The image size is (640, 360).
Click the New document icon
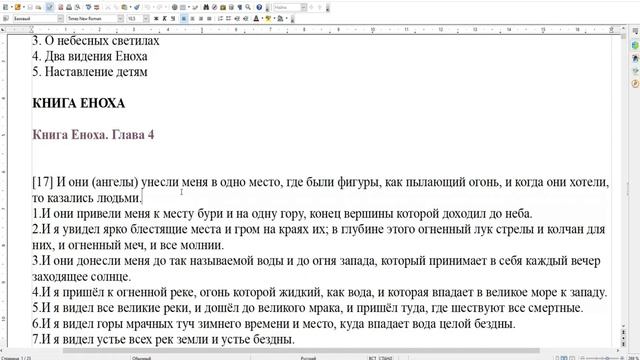pyautogui.click(x=6, y=7)
